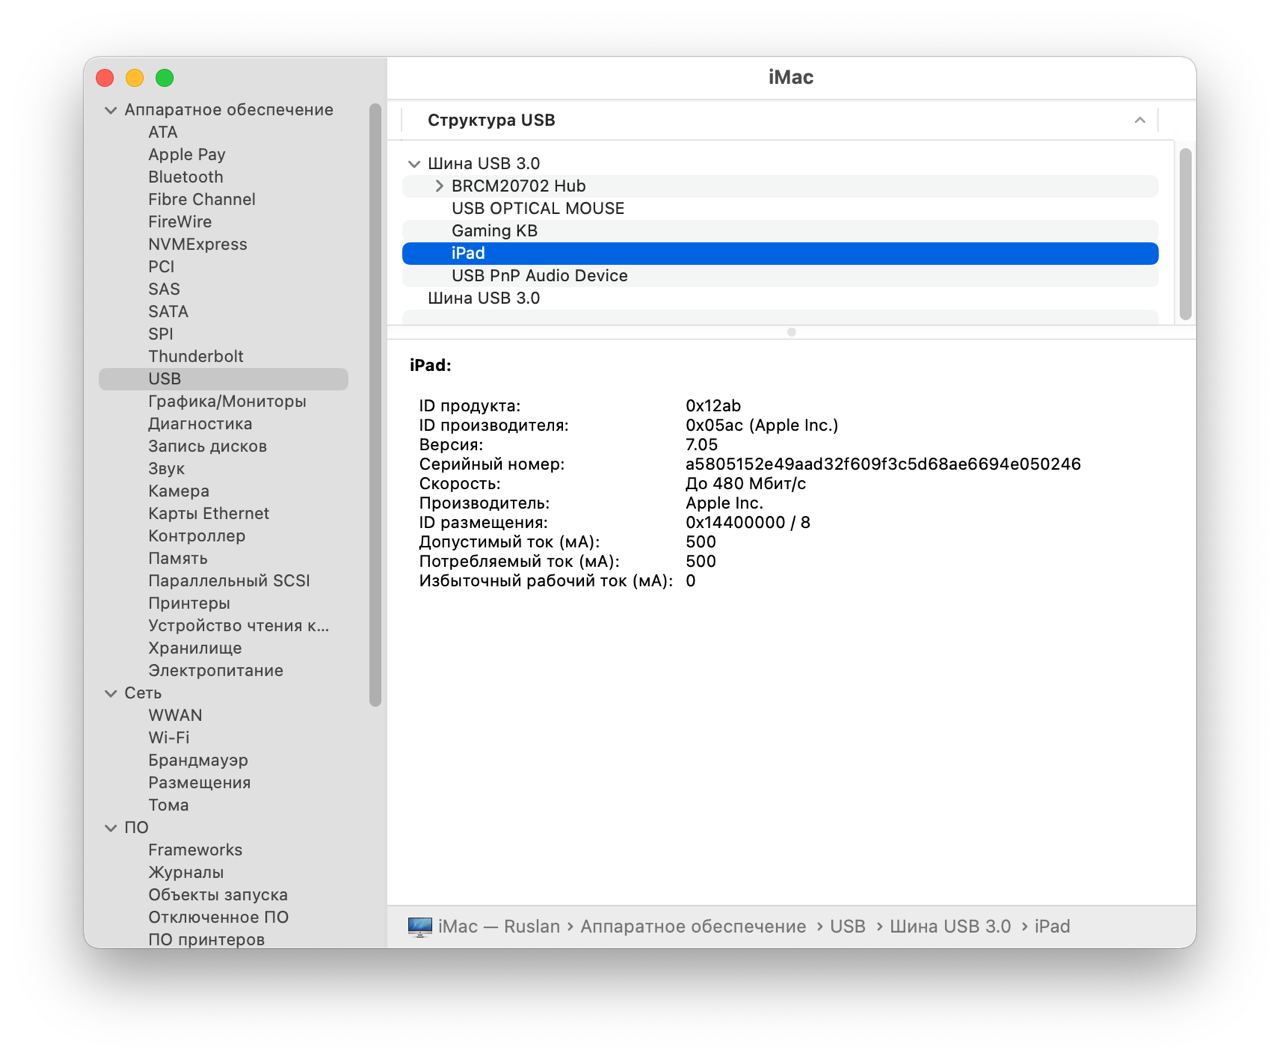Select Bluetooth in the sidebar
The width and height of the screenshot is (1280, 1059).
pos(186,177)
